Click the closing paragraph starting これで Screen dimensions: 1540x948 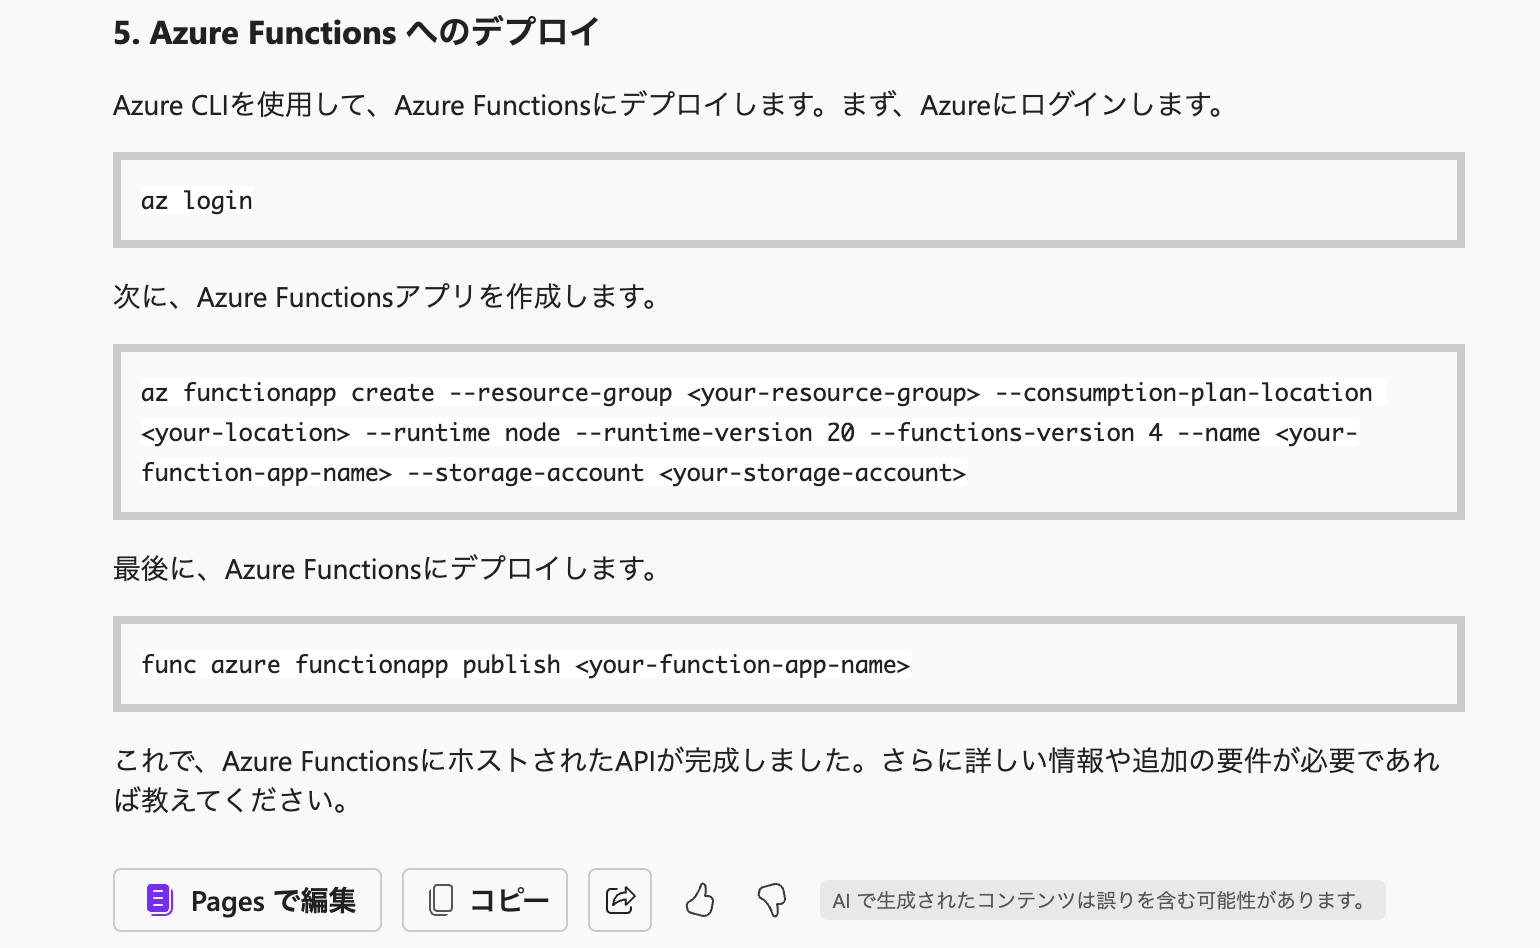point(776,780)
